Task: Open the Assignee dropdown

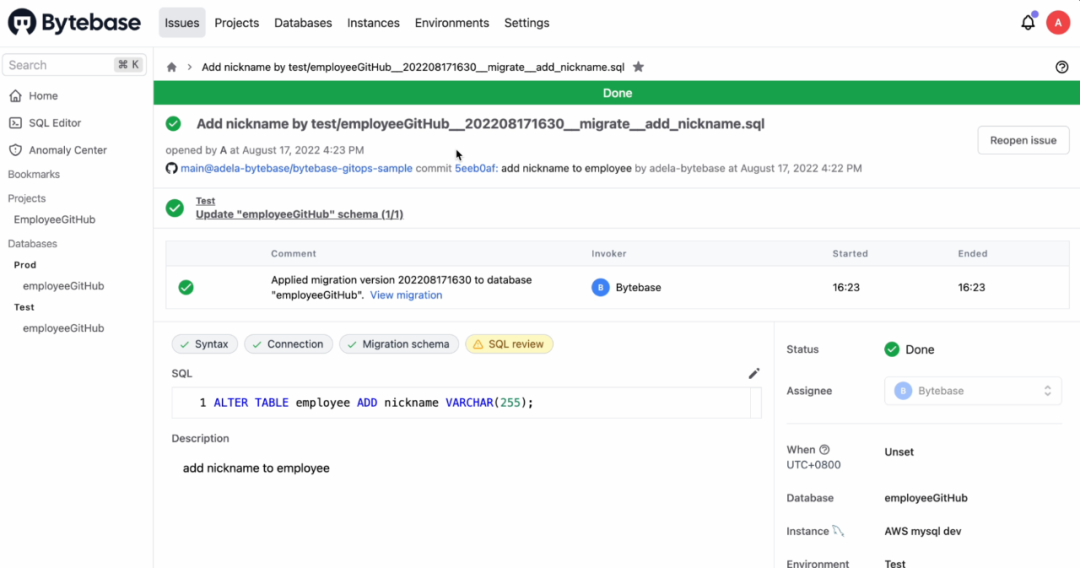Action: 972,391
